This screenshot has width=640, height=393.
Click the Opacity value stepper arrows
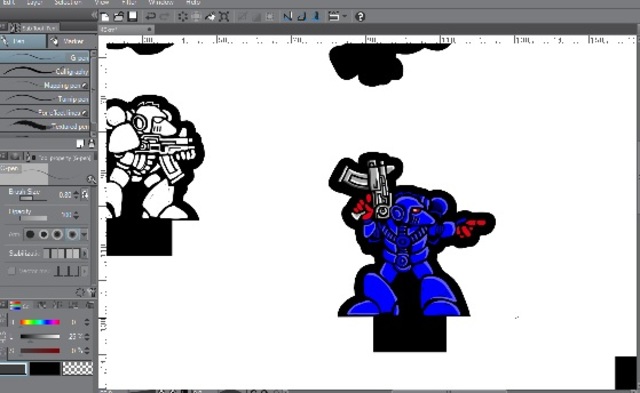(x=76, y=215)
